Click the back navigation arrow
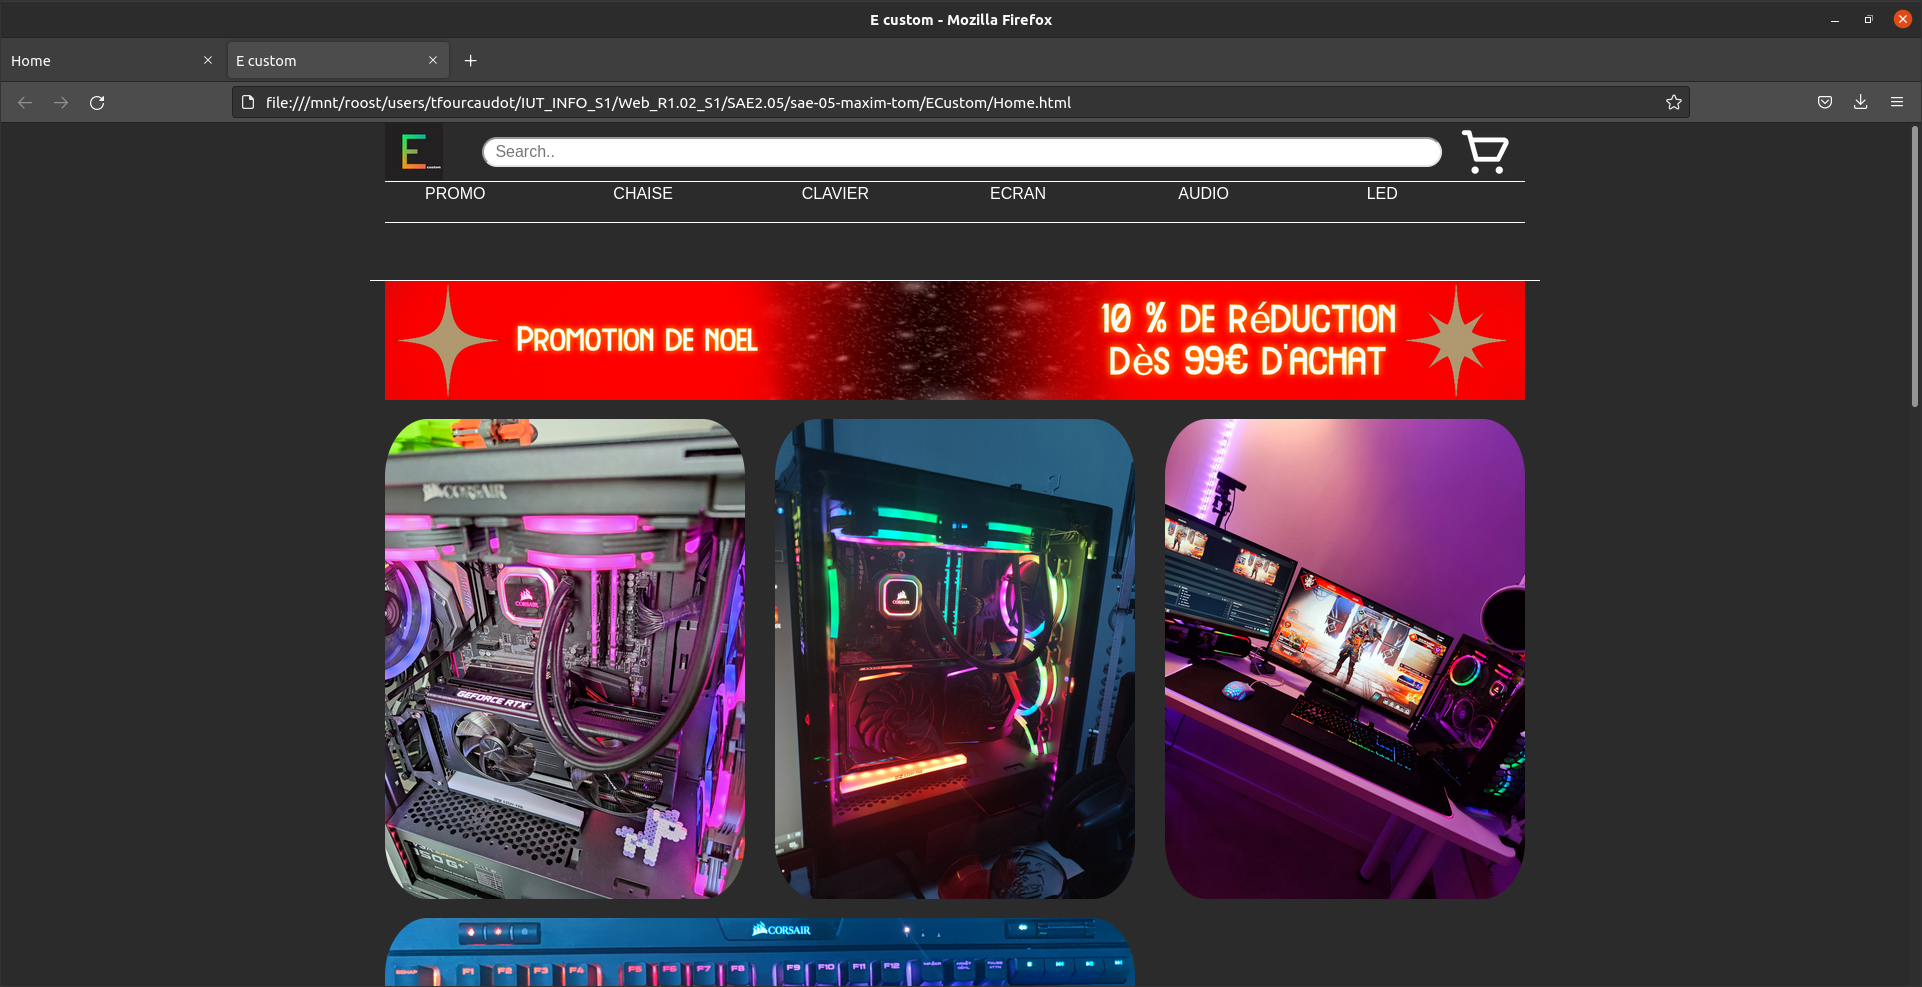This screenshot has width=1922, height=987. tap(24, 102)
